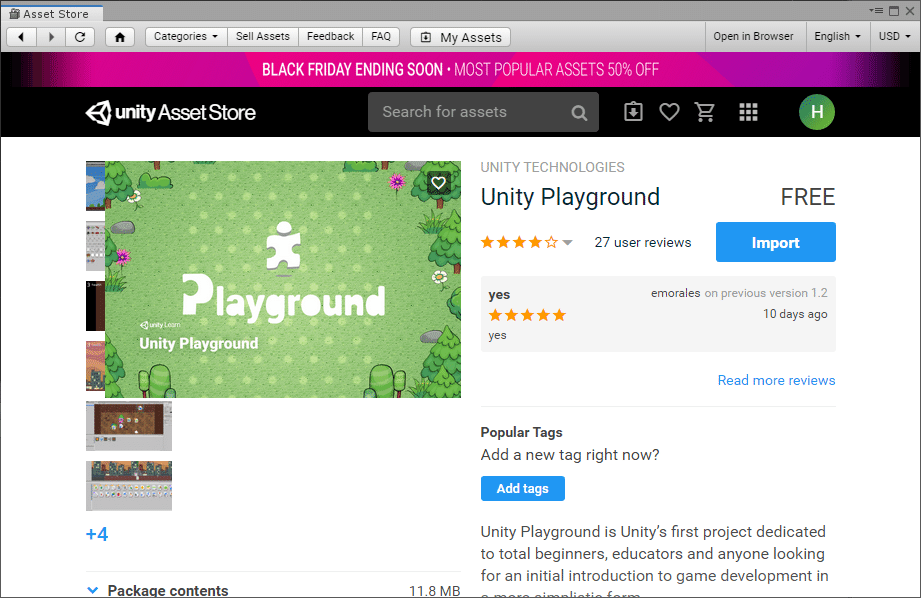Open the user profile avatar H

(x=816, y=112)
